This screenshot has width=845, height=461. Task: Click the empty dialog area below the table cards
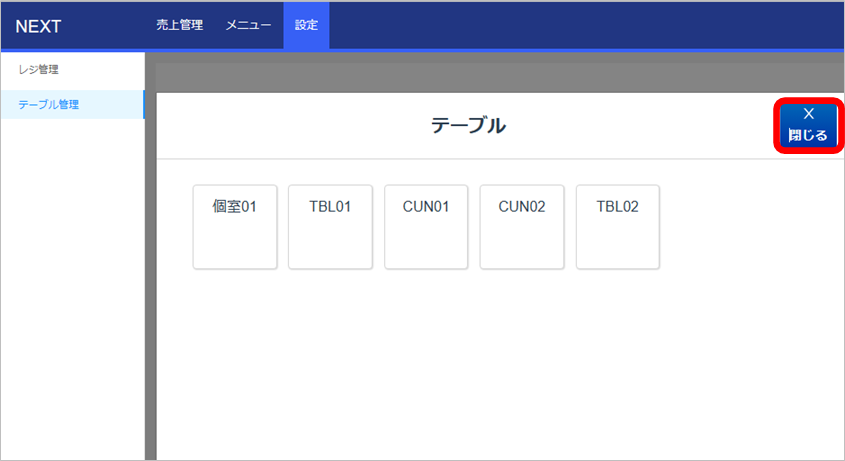click(480, 370)
